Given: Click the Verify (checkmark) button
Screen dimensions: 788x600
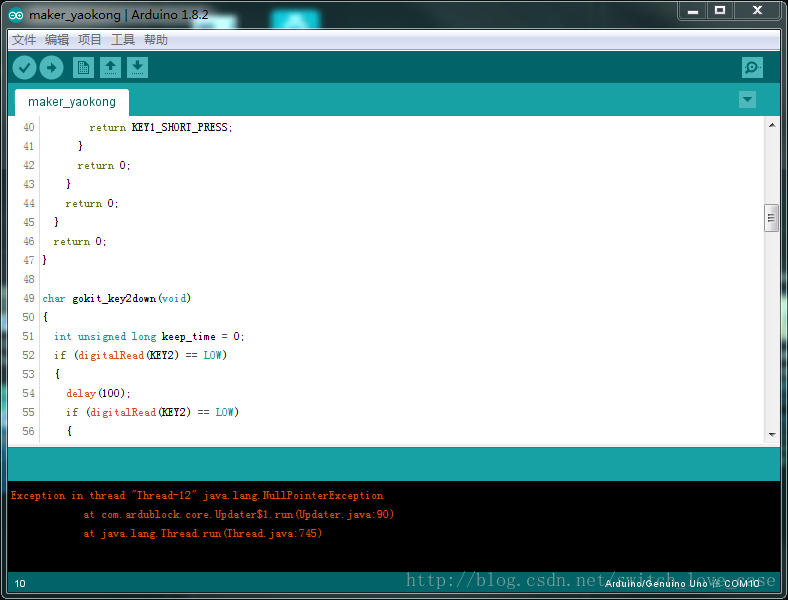Looking at the screenshot, I should click(x=24, y=67).
